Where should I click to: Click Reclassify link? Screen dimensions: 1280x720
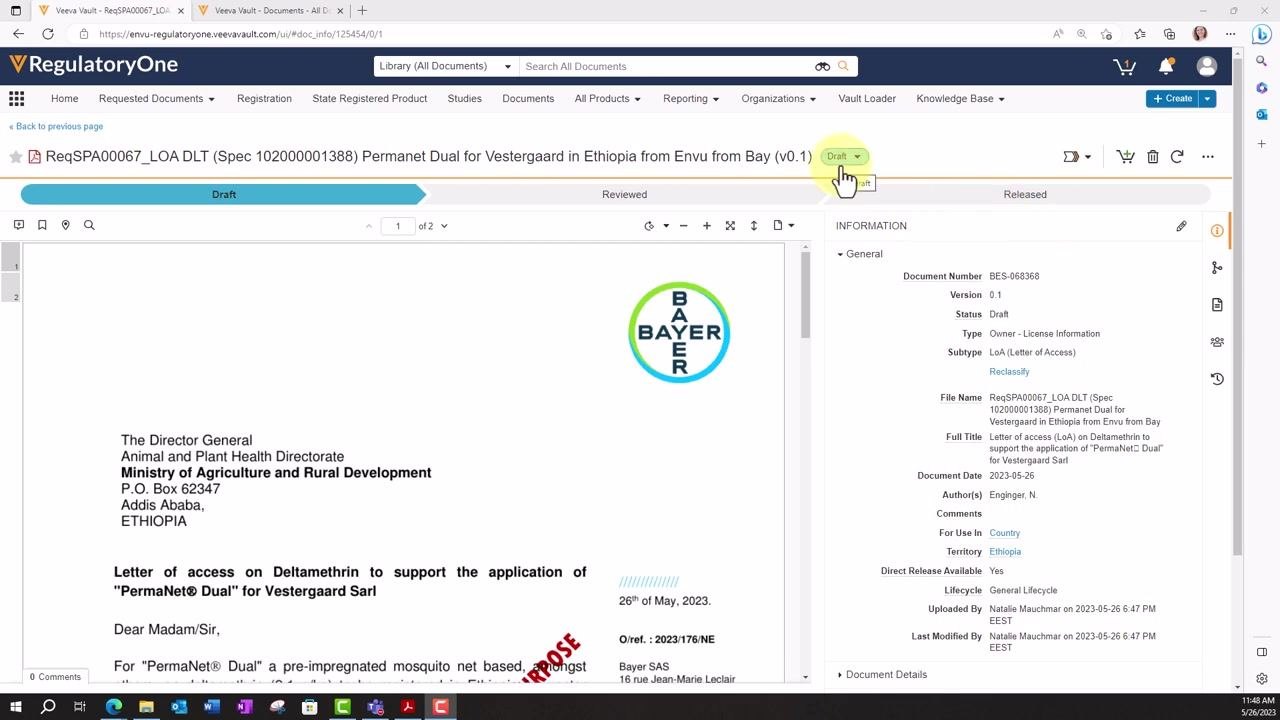pos(1009,372)
